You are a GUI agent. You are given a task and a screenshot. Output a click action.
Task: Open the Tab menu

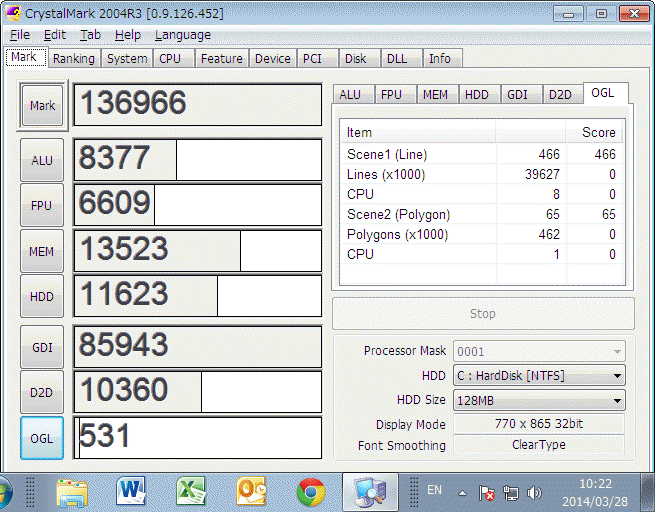pyautogui.click(x=90, y=35)
